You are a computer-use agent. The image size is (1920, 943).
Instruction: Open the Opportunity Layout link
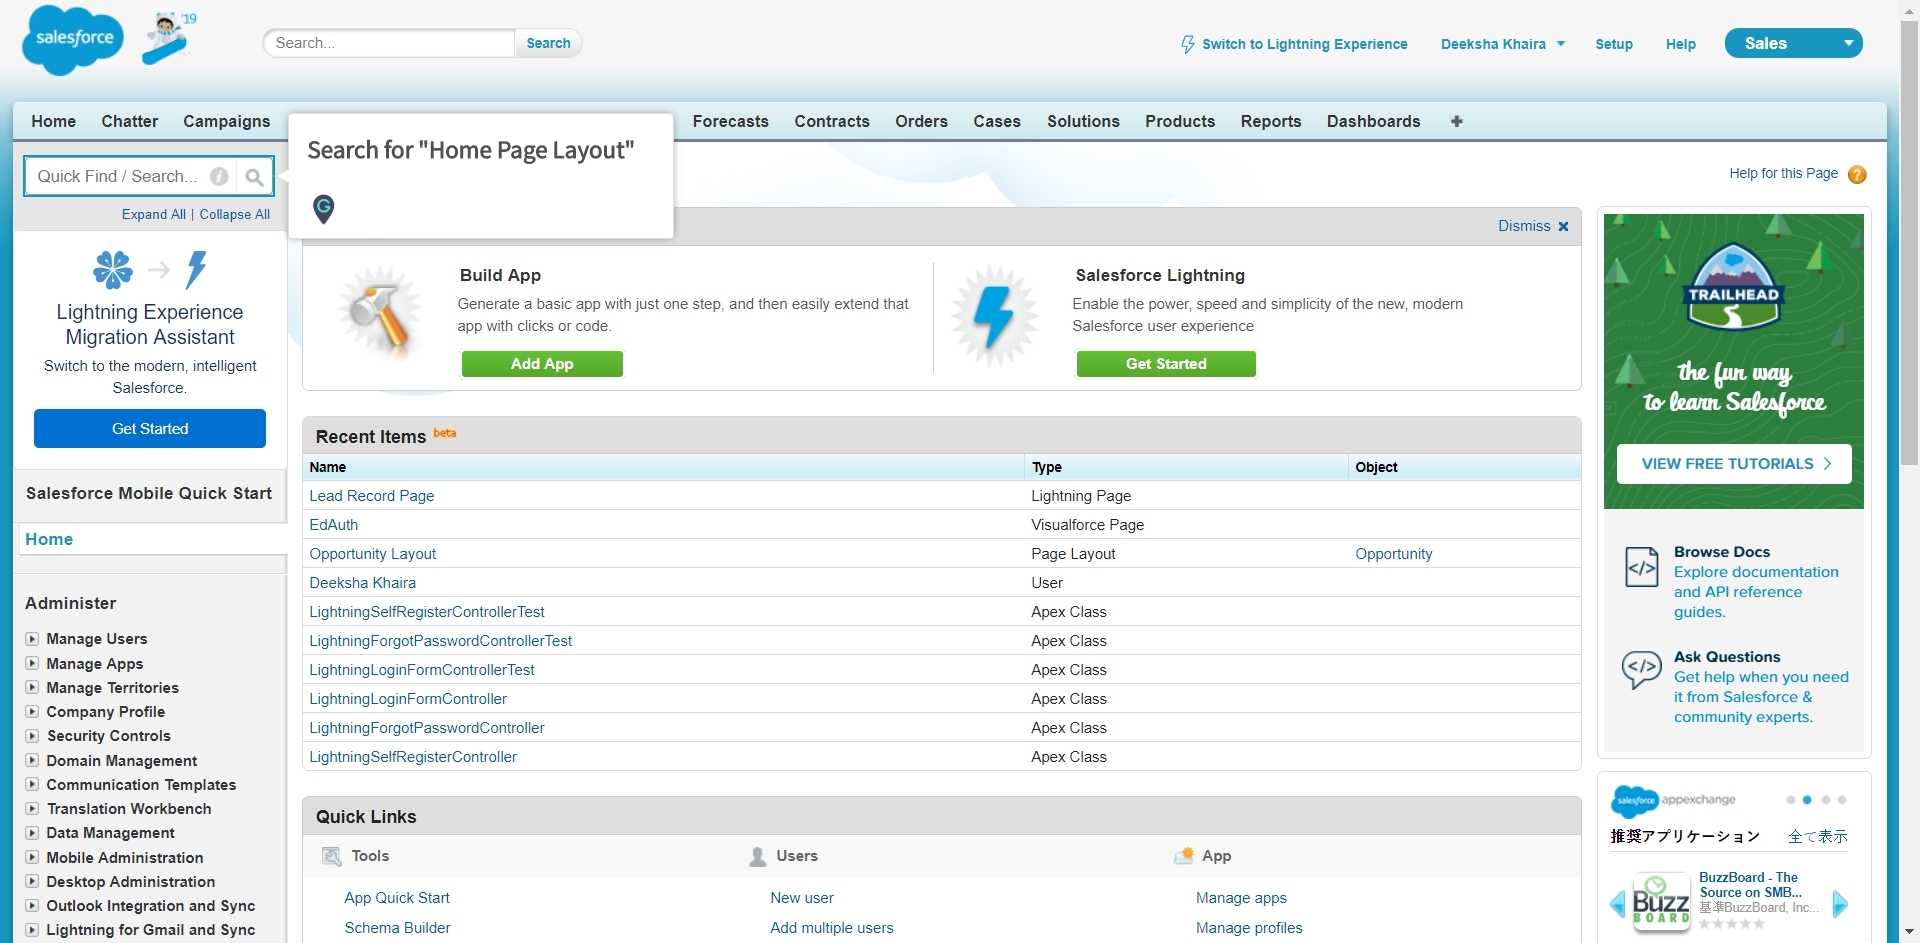click(373, 554)
